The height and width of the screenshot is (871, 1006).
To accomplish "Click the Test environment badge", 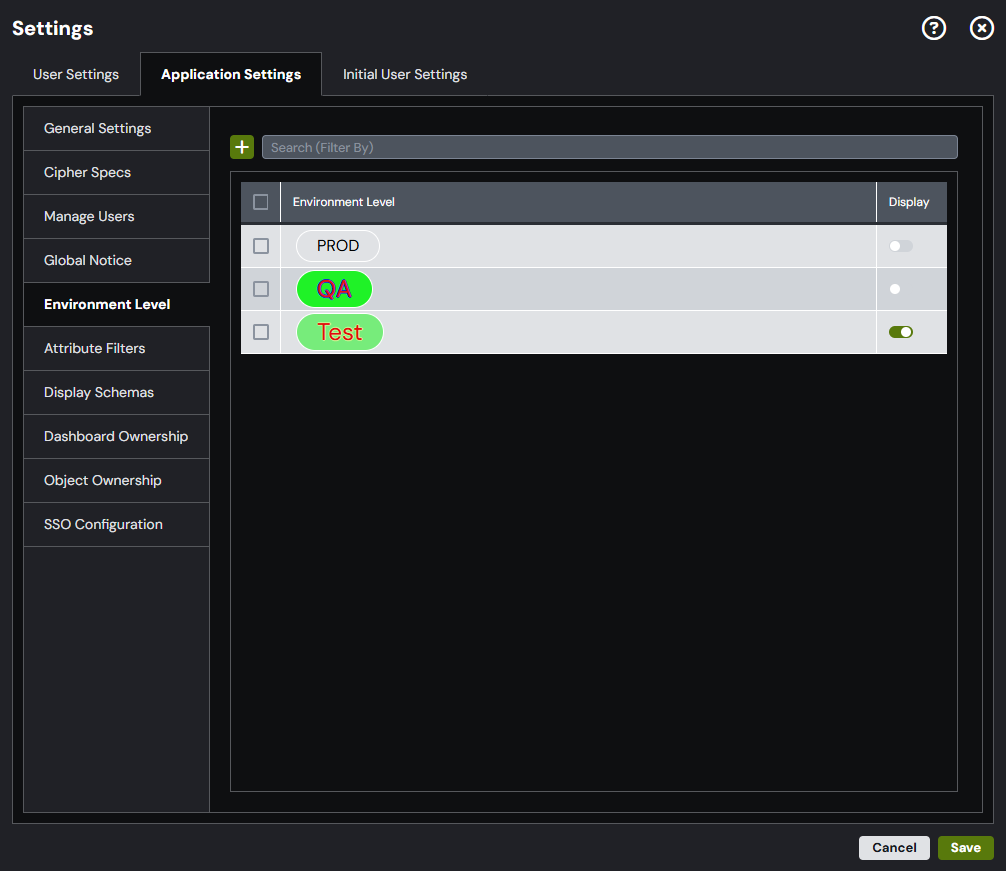I will (339, 332).
